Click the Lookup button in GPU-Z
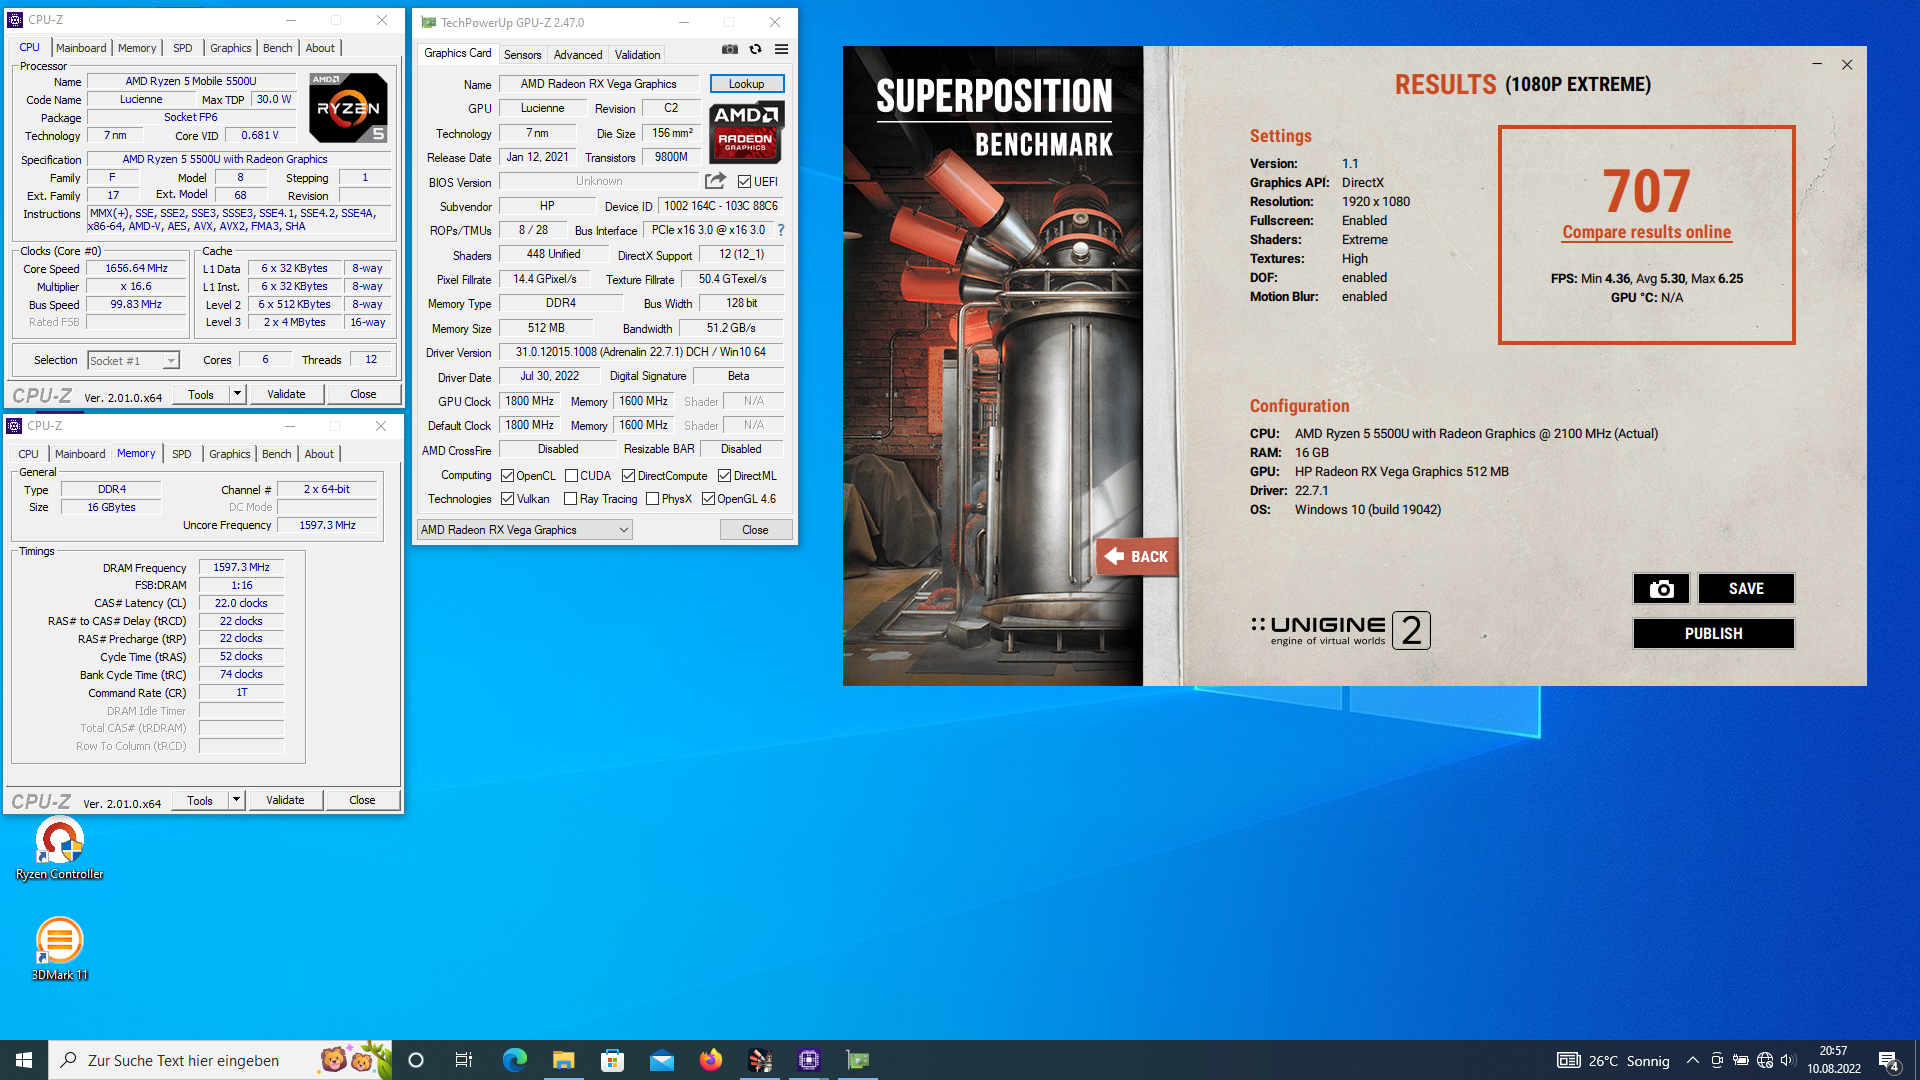Image resolution: width=1920 pixels, height=1080 pixels. tap(746, 84)
